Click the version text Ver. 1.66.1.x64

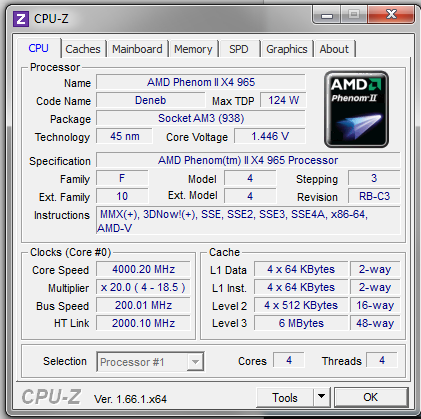pyautogui.click(x=130, y=399)
